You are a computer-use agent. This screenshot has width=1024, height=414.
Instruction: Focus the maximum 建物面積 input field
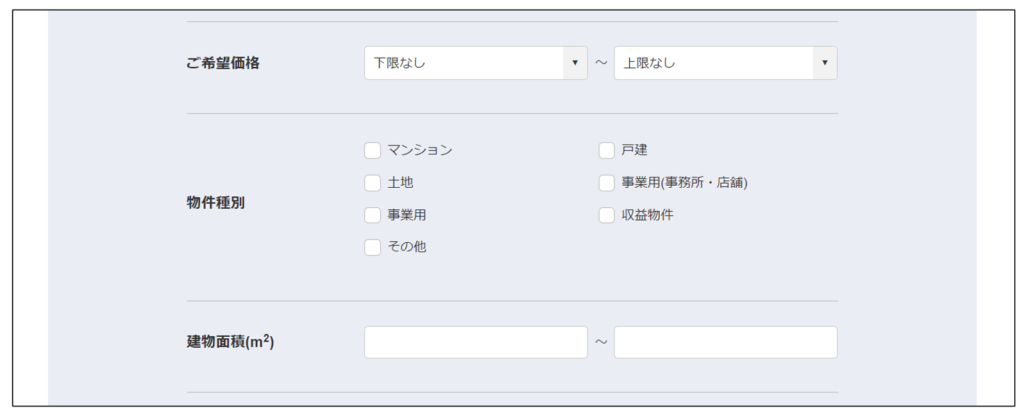click(x=725, y=342)
